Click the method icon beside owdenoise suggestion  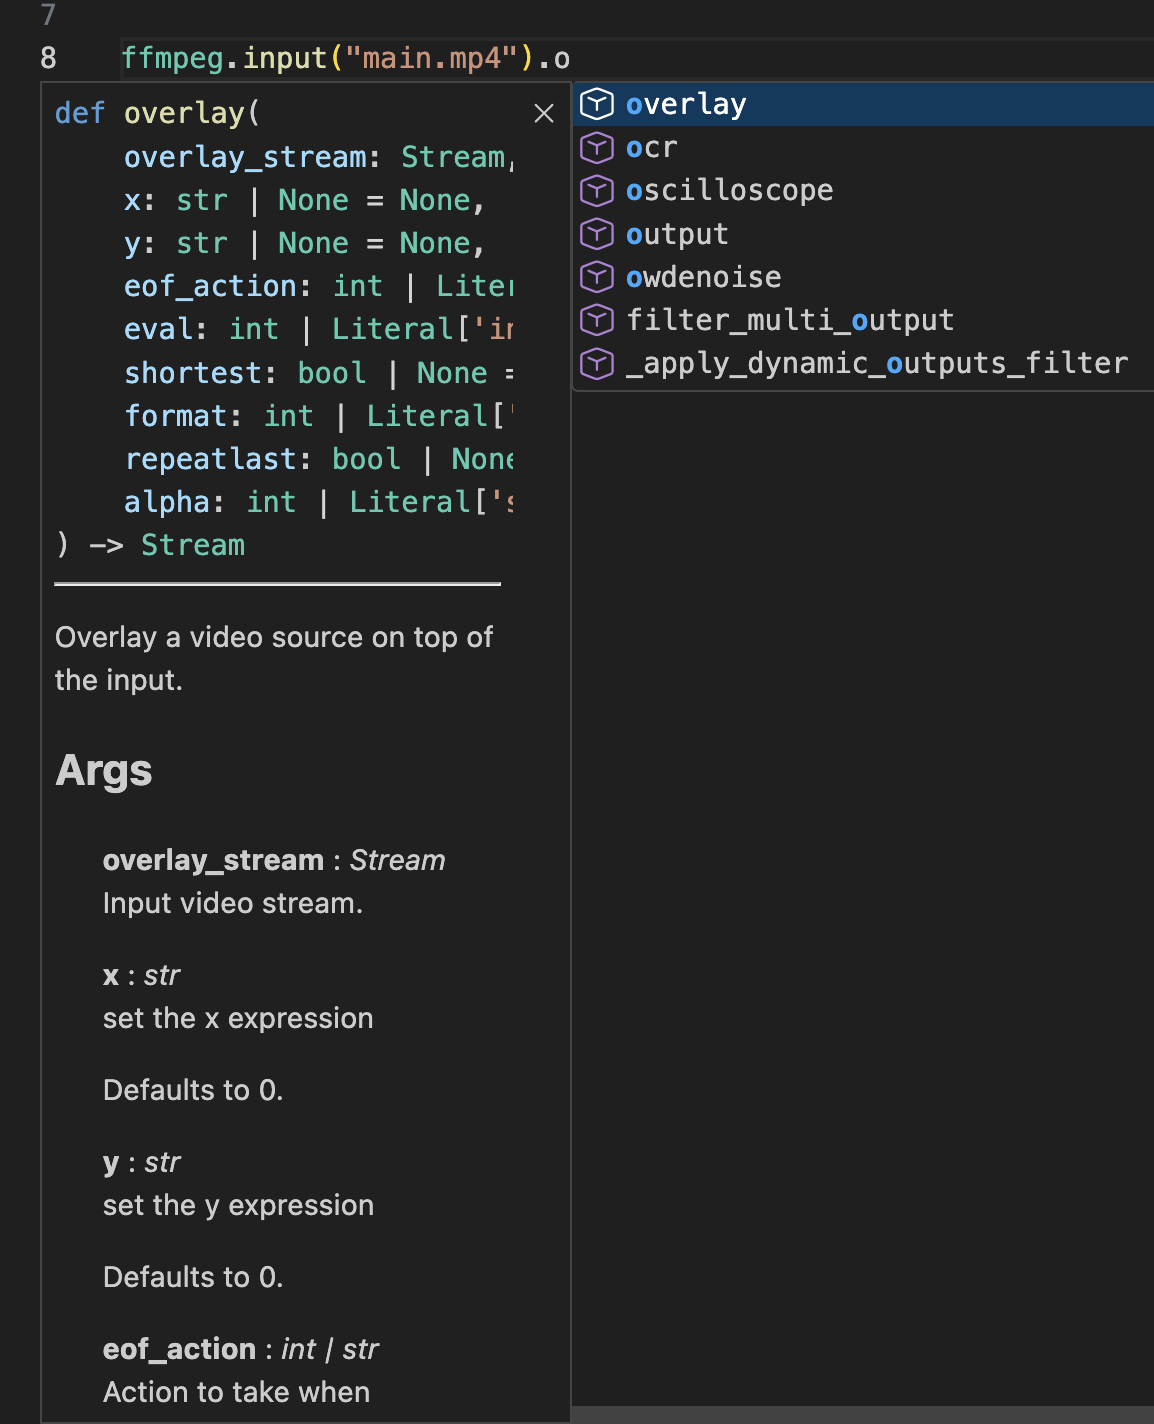click(x=597, y=277)
